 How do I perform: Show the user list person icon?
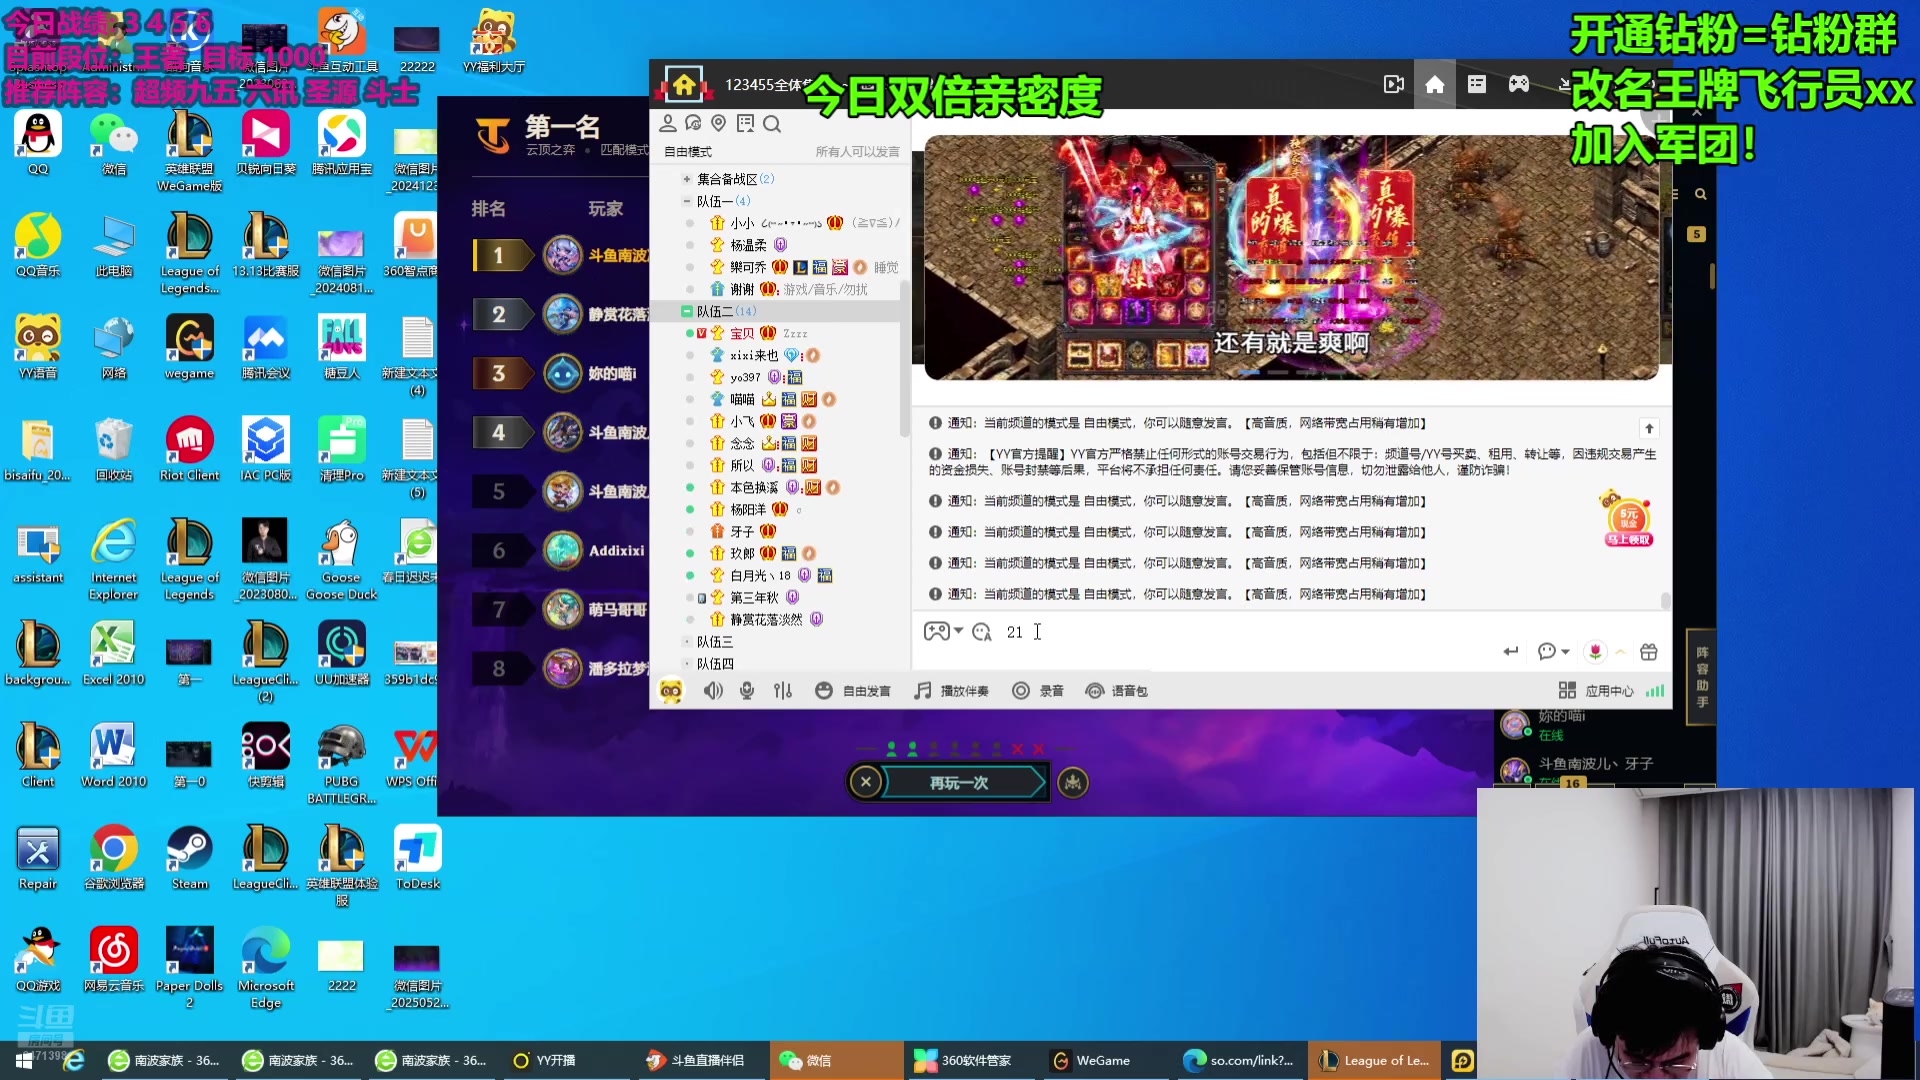pos(668,123)
